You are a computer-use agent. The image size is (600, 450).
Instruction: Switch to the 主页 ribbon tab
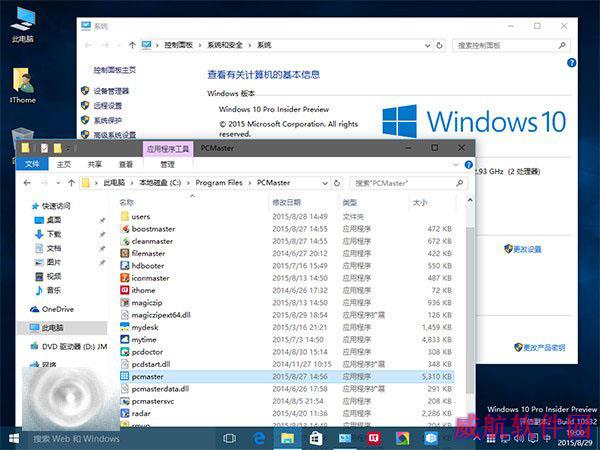pyautogui.click(x=64, y=165)
